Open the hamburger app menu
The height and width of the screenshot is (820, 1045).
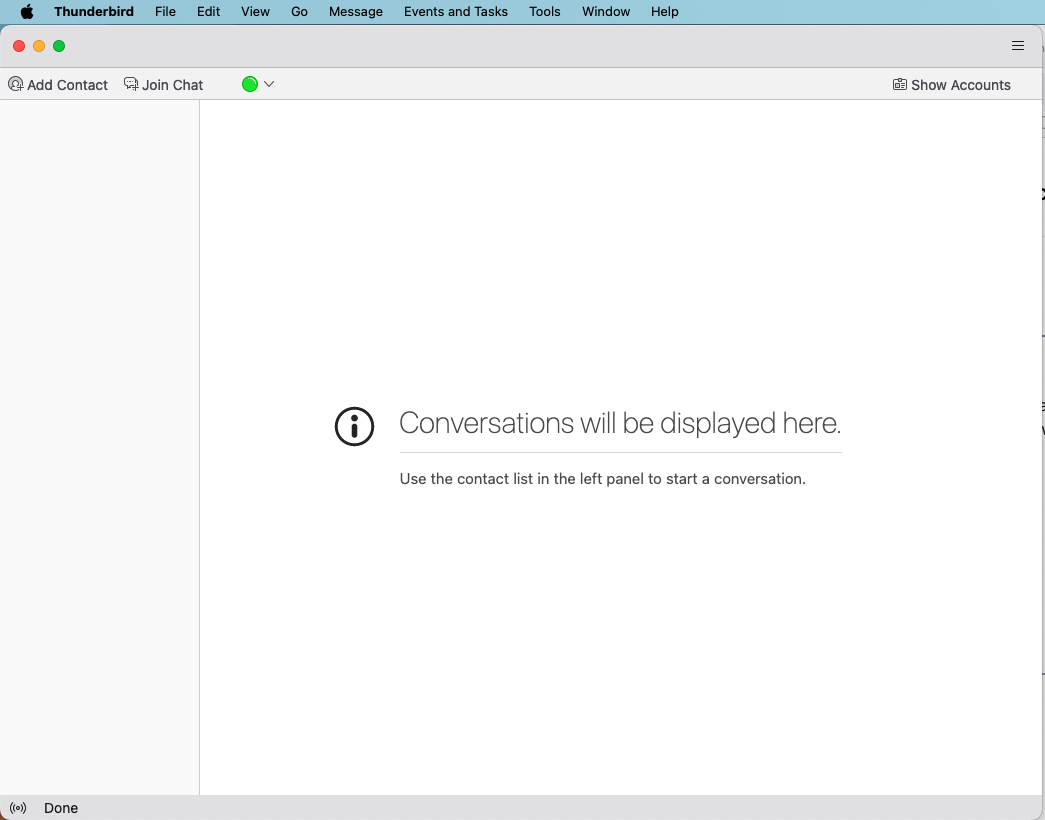click(1018, 45)
